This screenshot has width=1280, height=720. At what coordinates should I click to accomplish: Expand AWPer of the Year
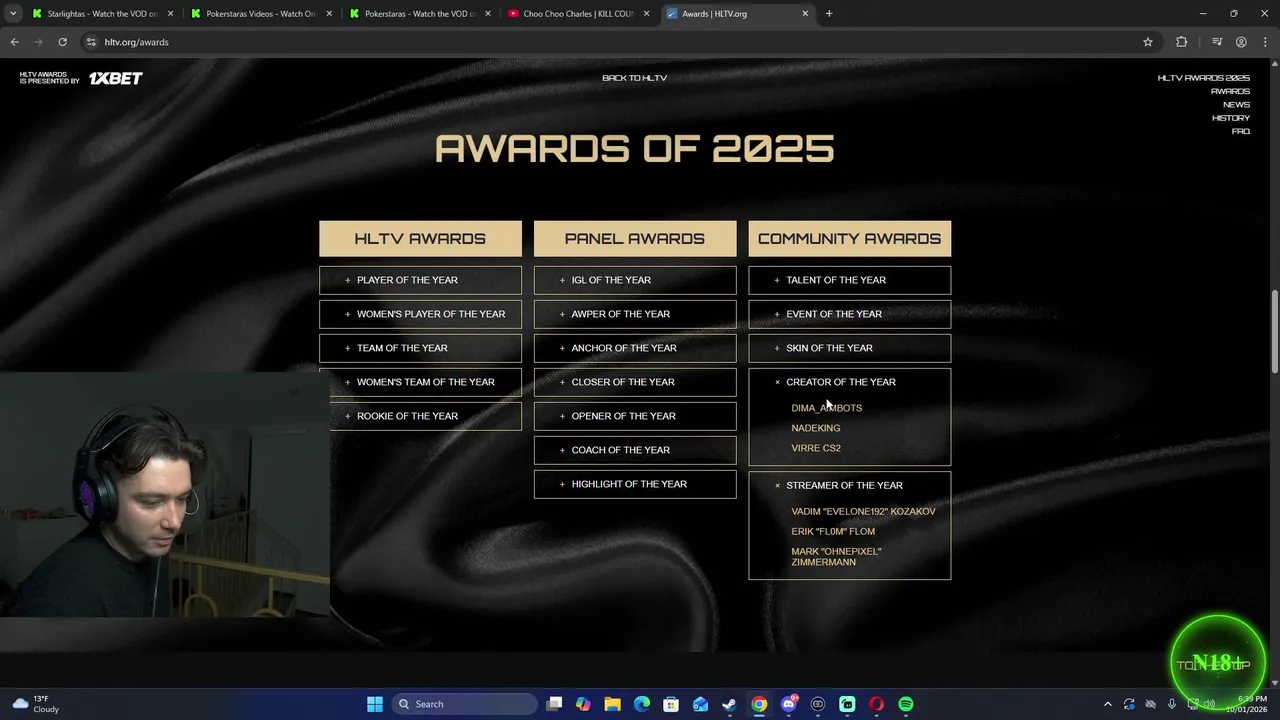[635, 314]
